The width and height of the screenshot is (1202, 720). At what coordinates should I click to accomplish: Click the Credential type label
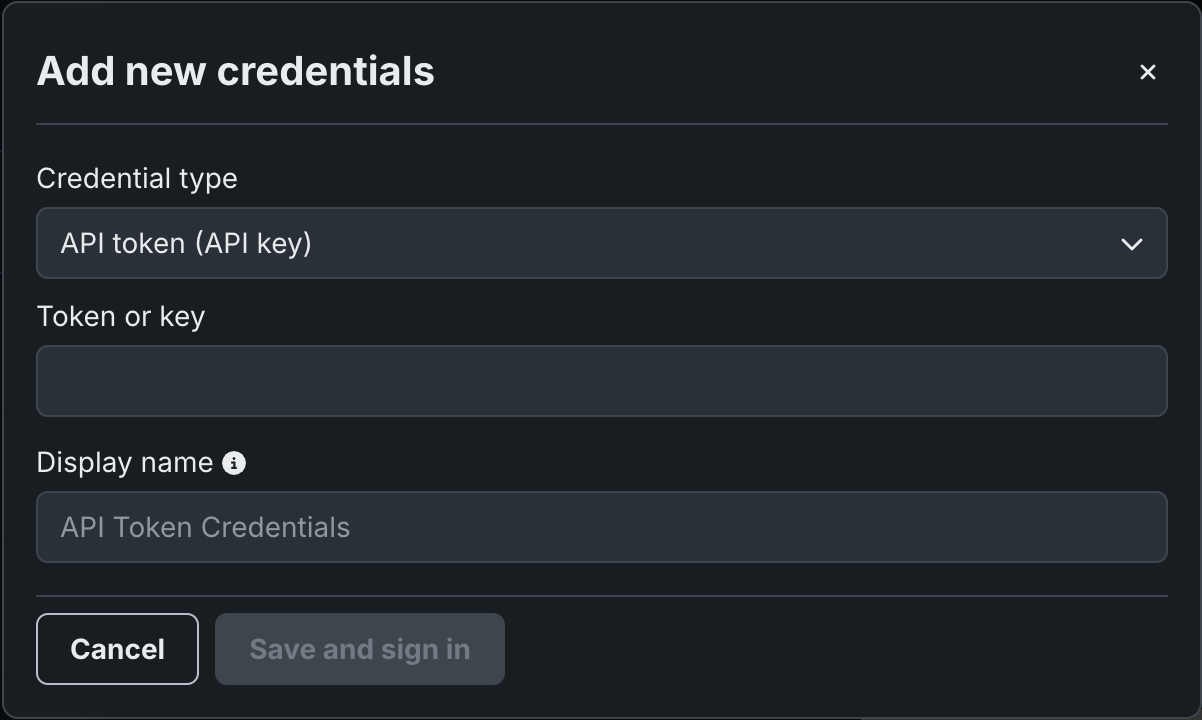pos(137,179)
